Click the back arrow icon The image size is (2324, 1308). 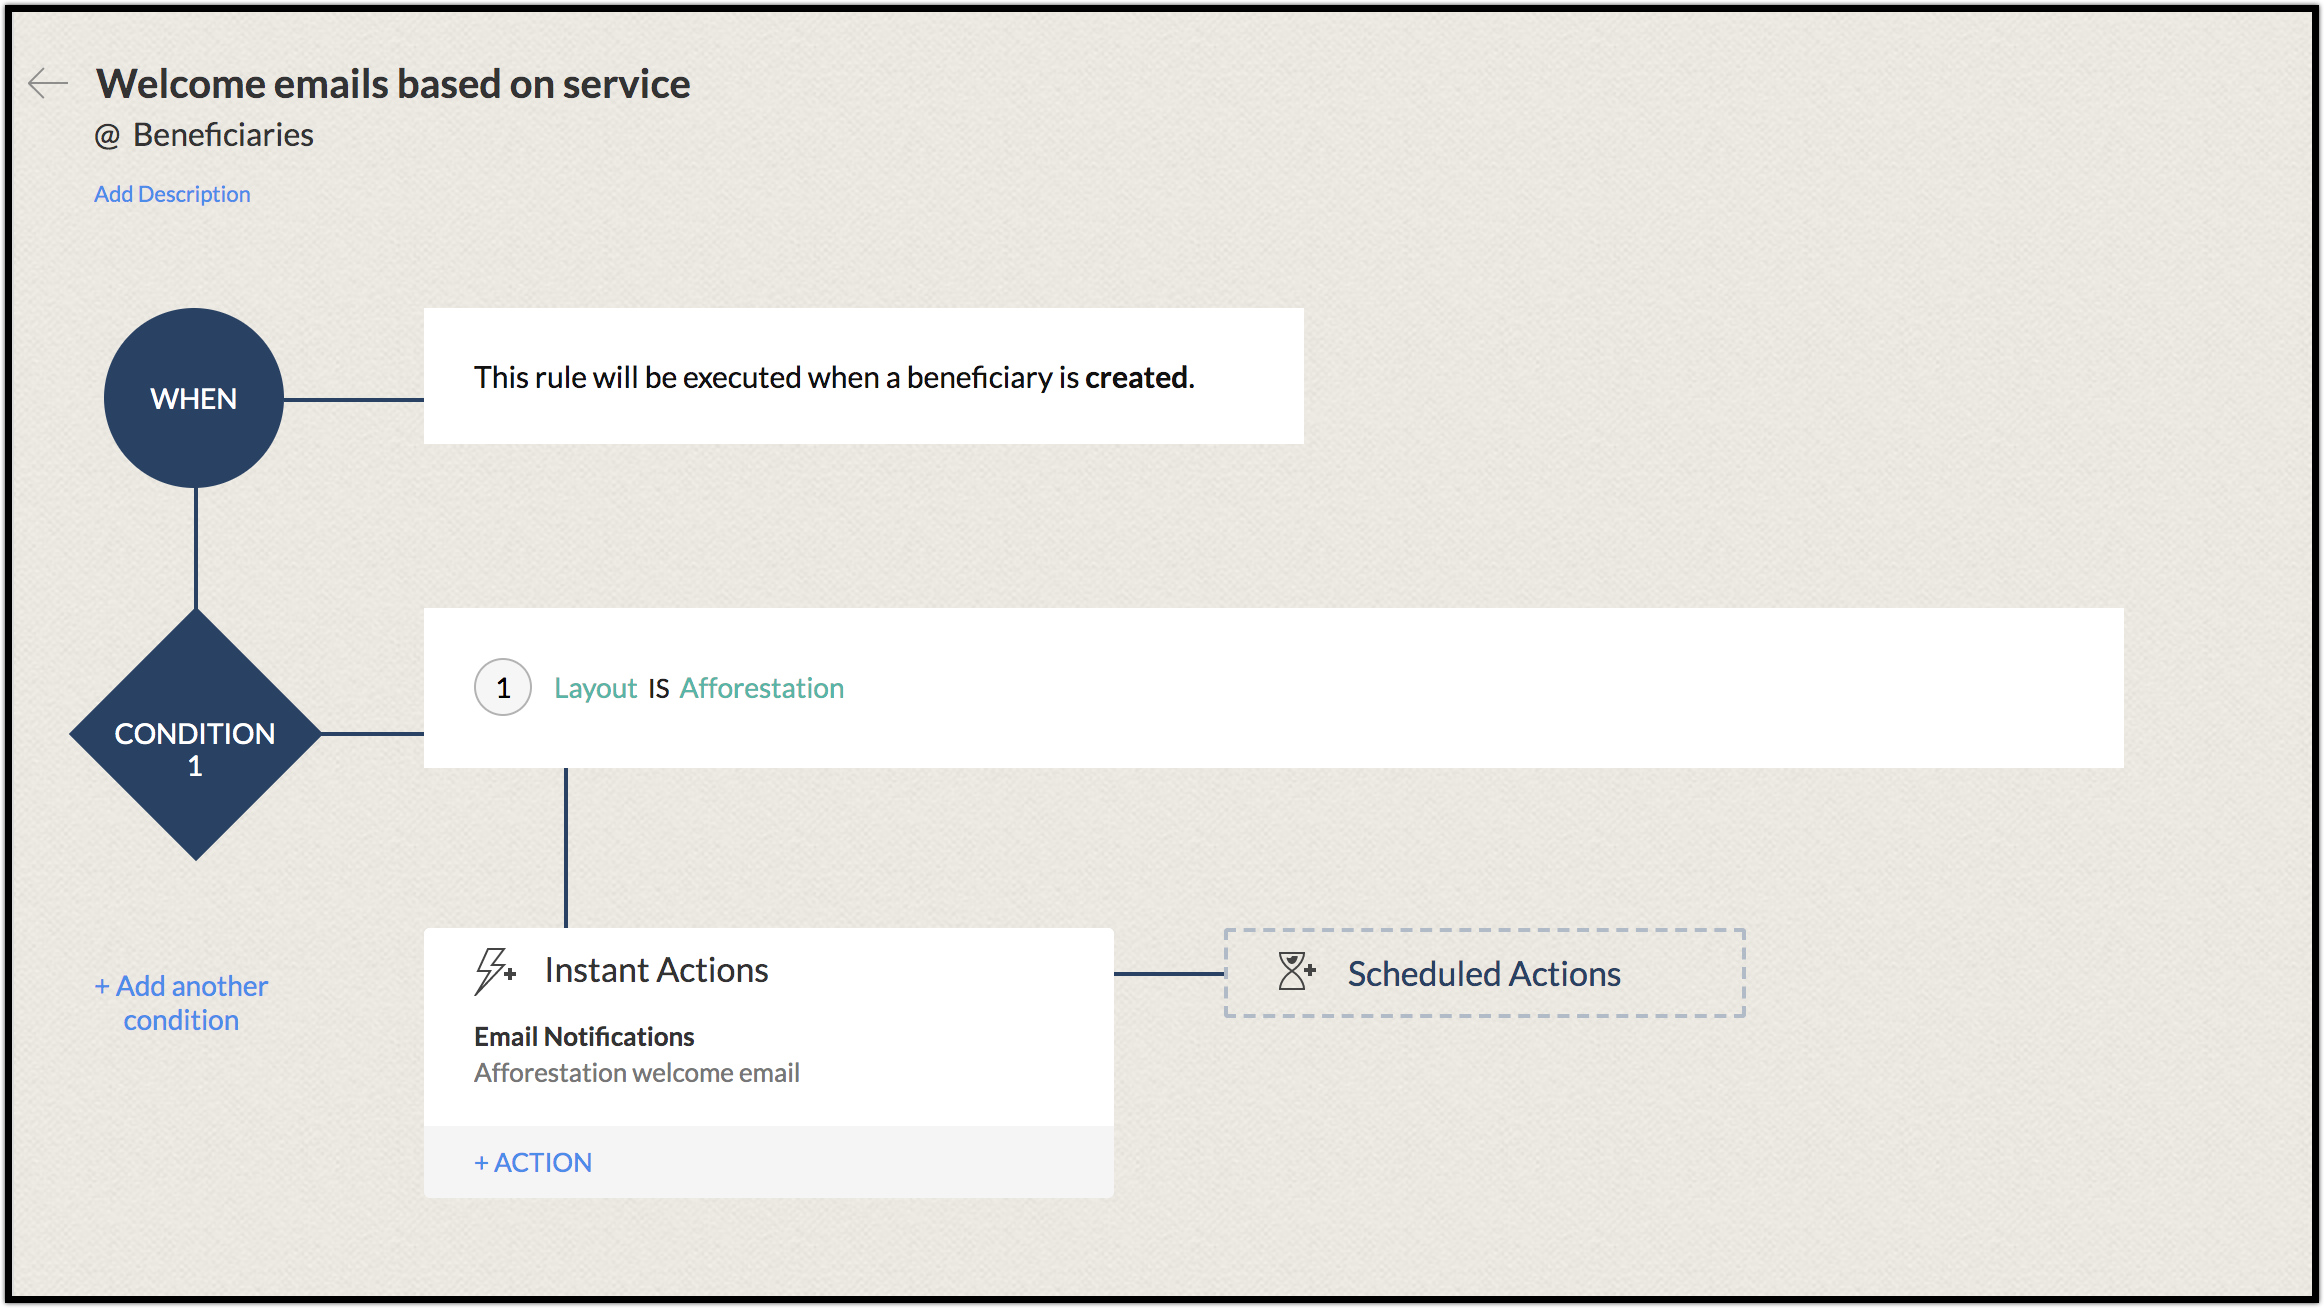[x=48, y=83]
